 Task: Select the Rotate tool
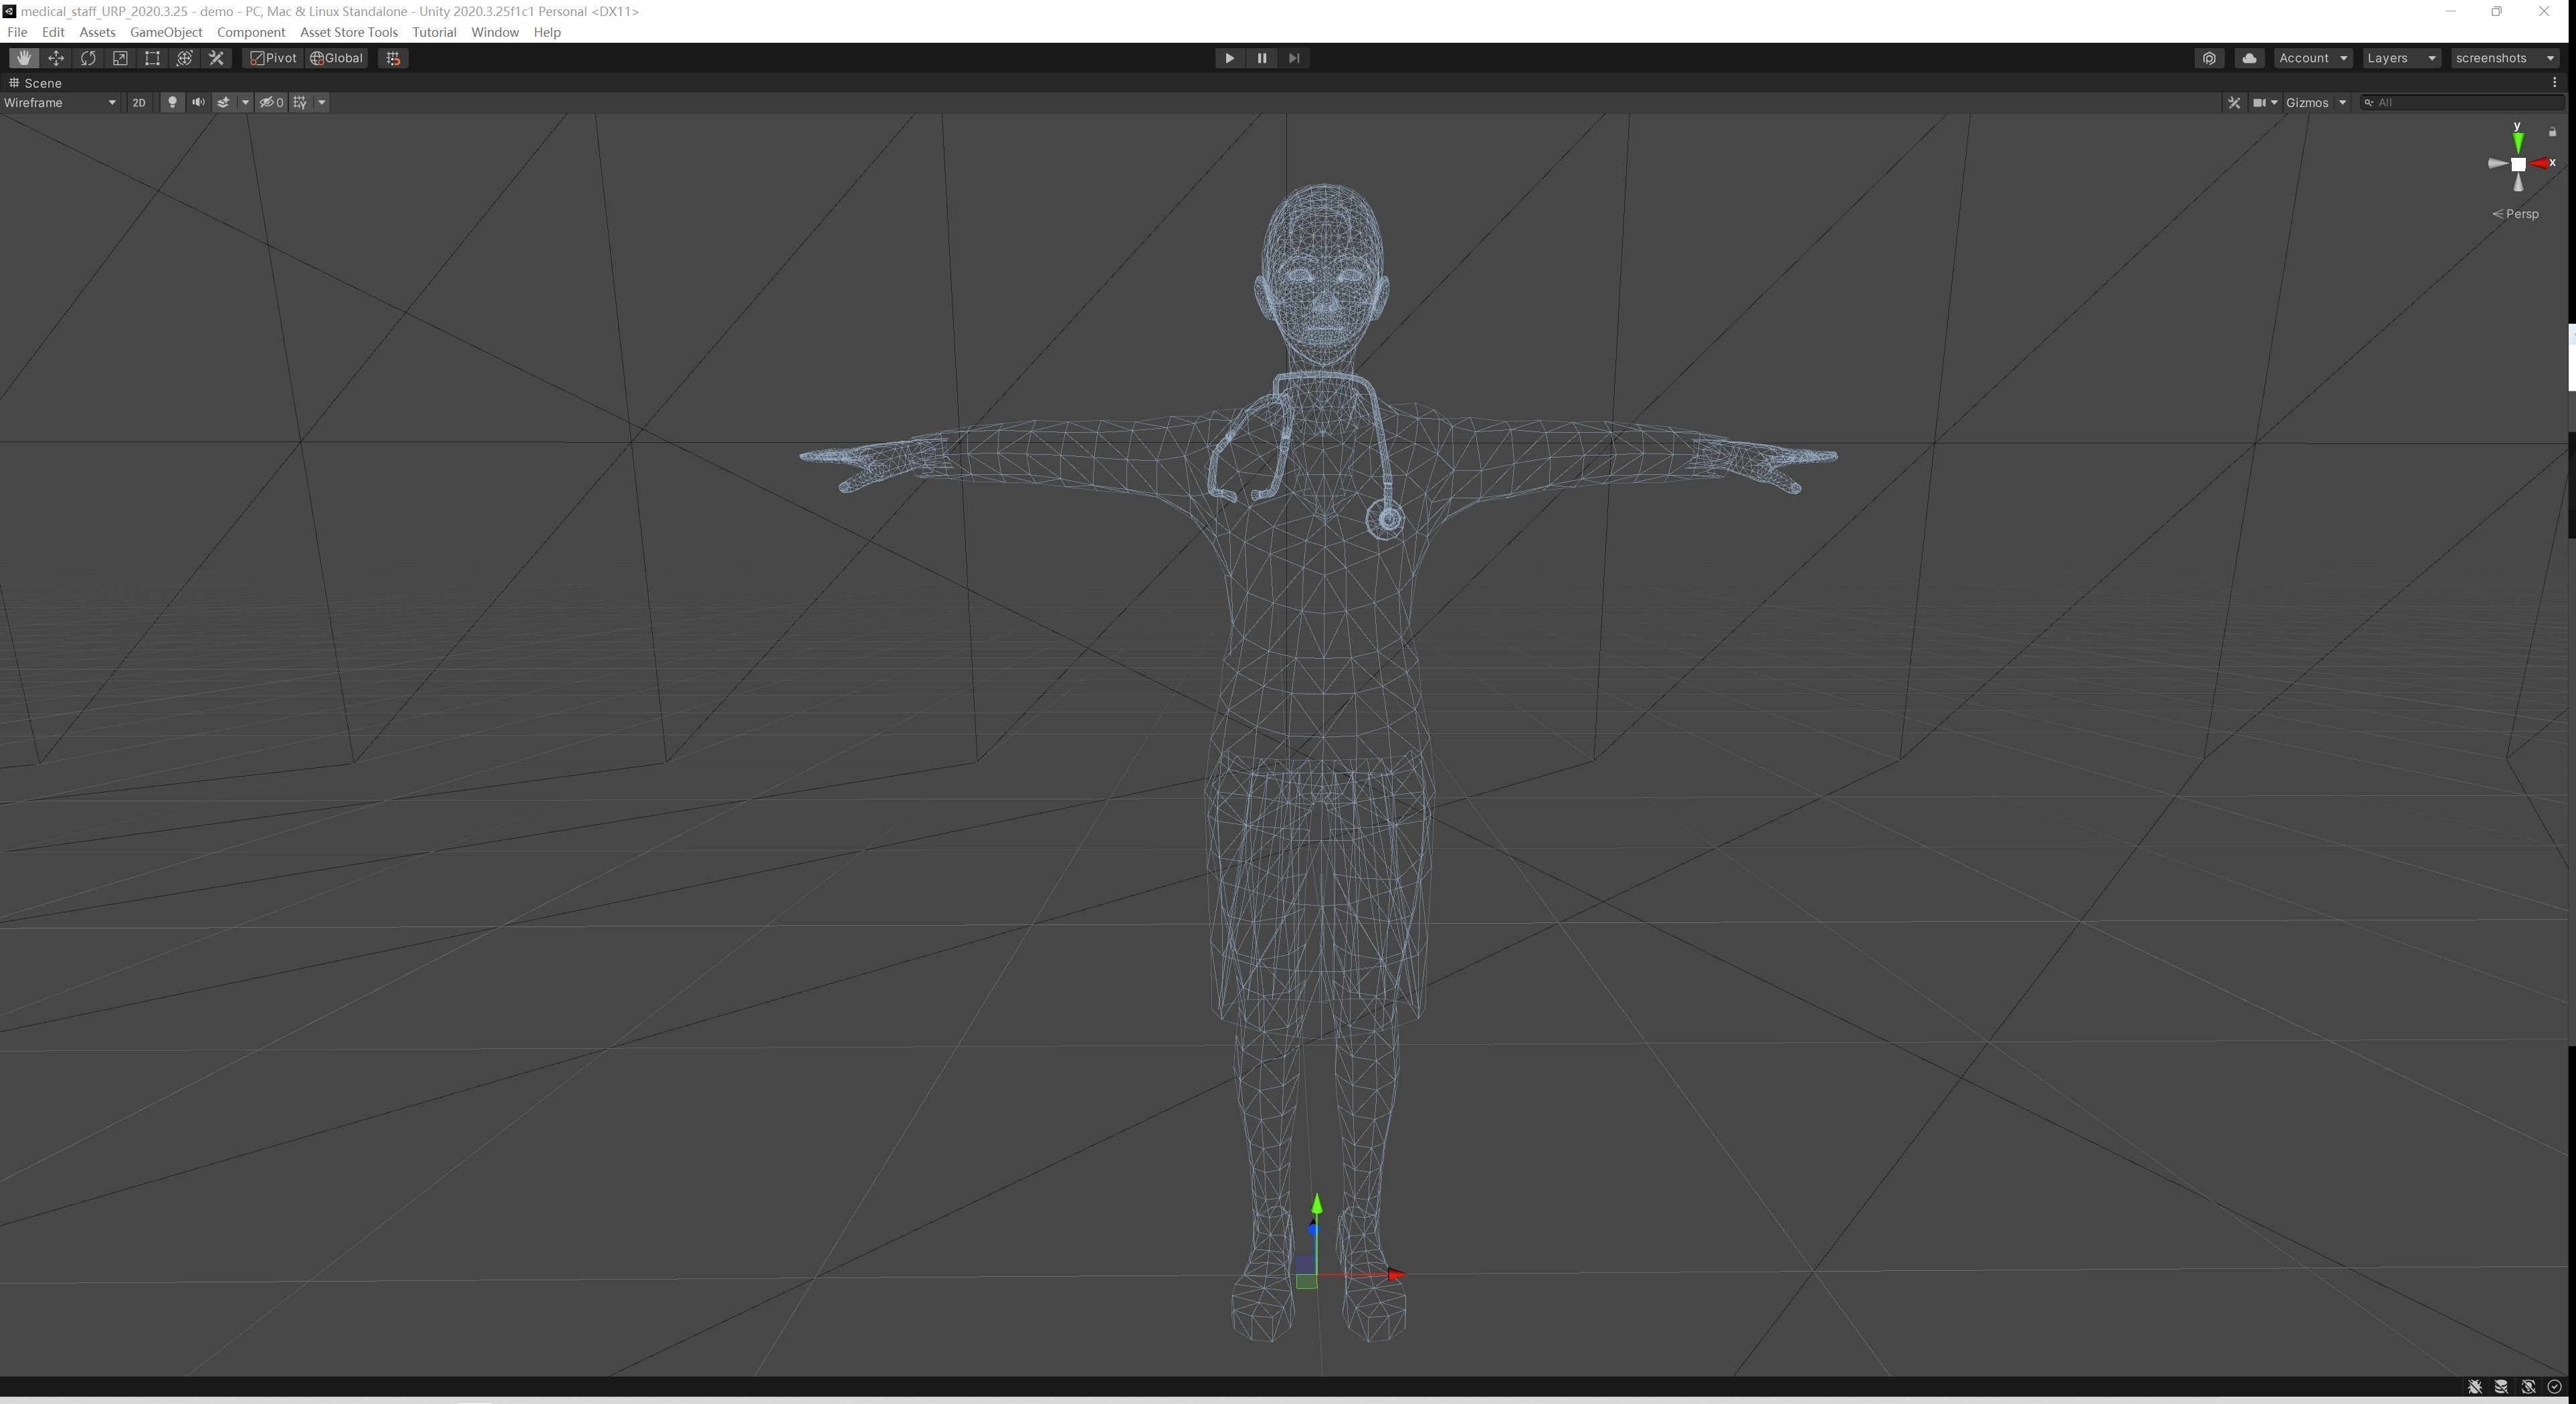(x=88, y=58)
